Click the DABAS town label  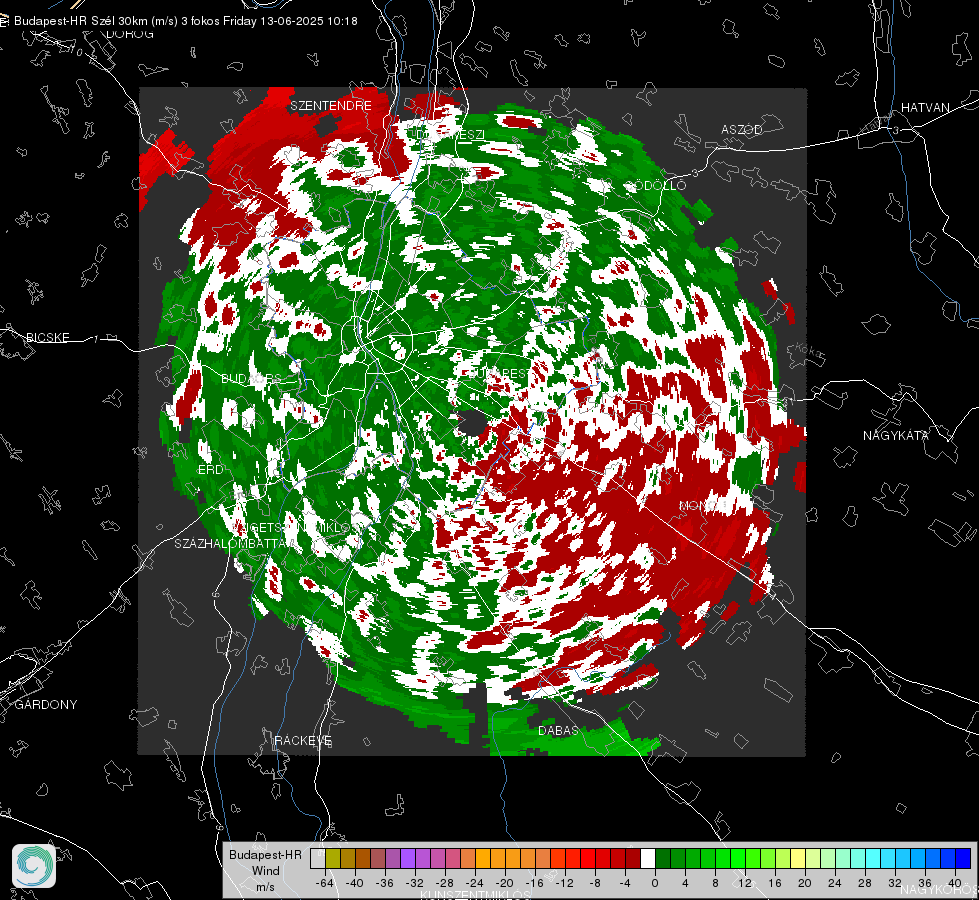tap(558, 730)
